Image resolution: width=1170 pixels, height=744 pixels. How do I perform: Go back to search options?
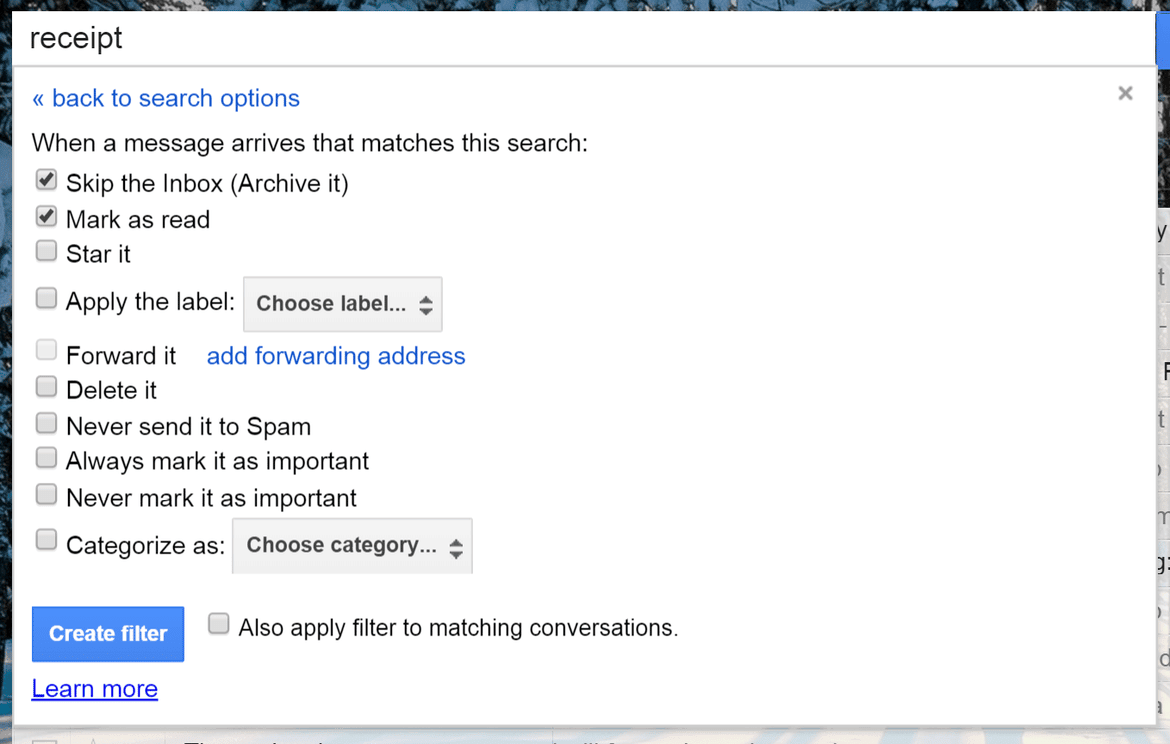(x=165, y=98)
